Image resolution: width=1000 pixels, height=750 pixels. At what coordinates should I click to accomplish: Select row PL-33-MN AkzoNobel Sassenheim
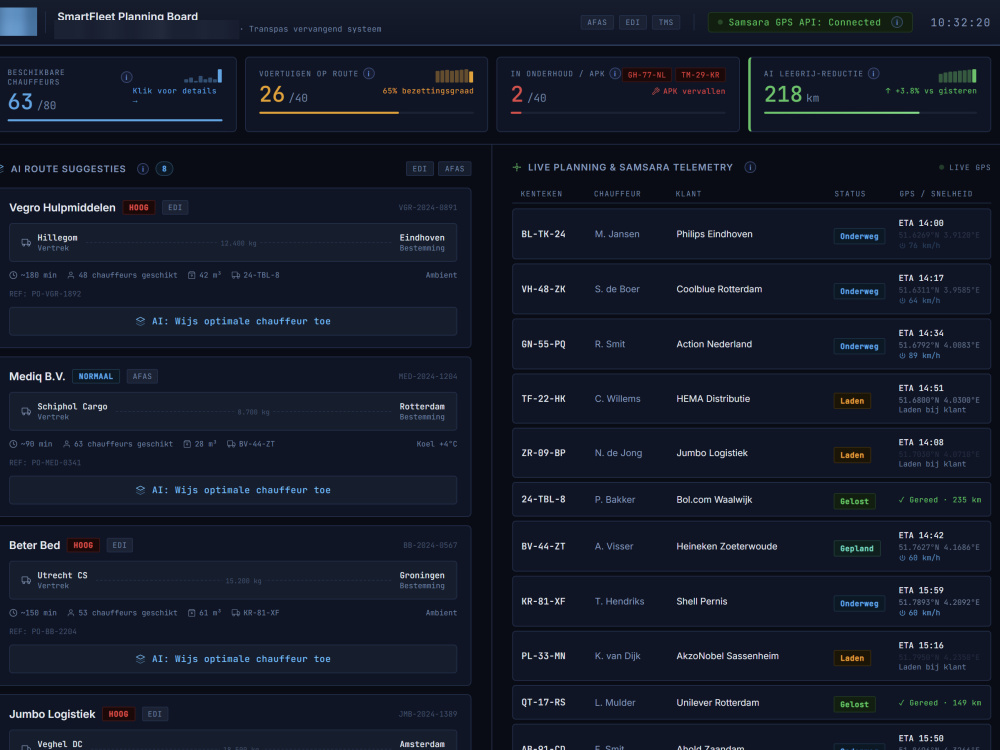click(751, 656)
